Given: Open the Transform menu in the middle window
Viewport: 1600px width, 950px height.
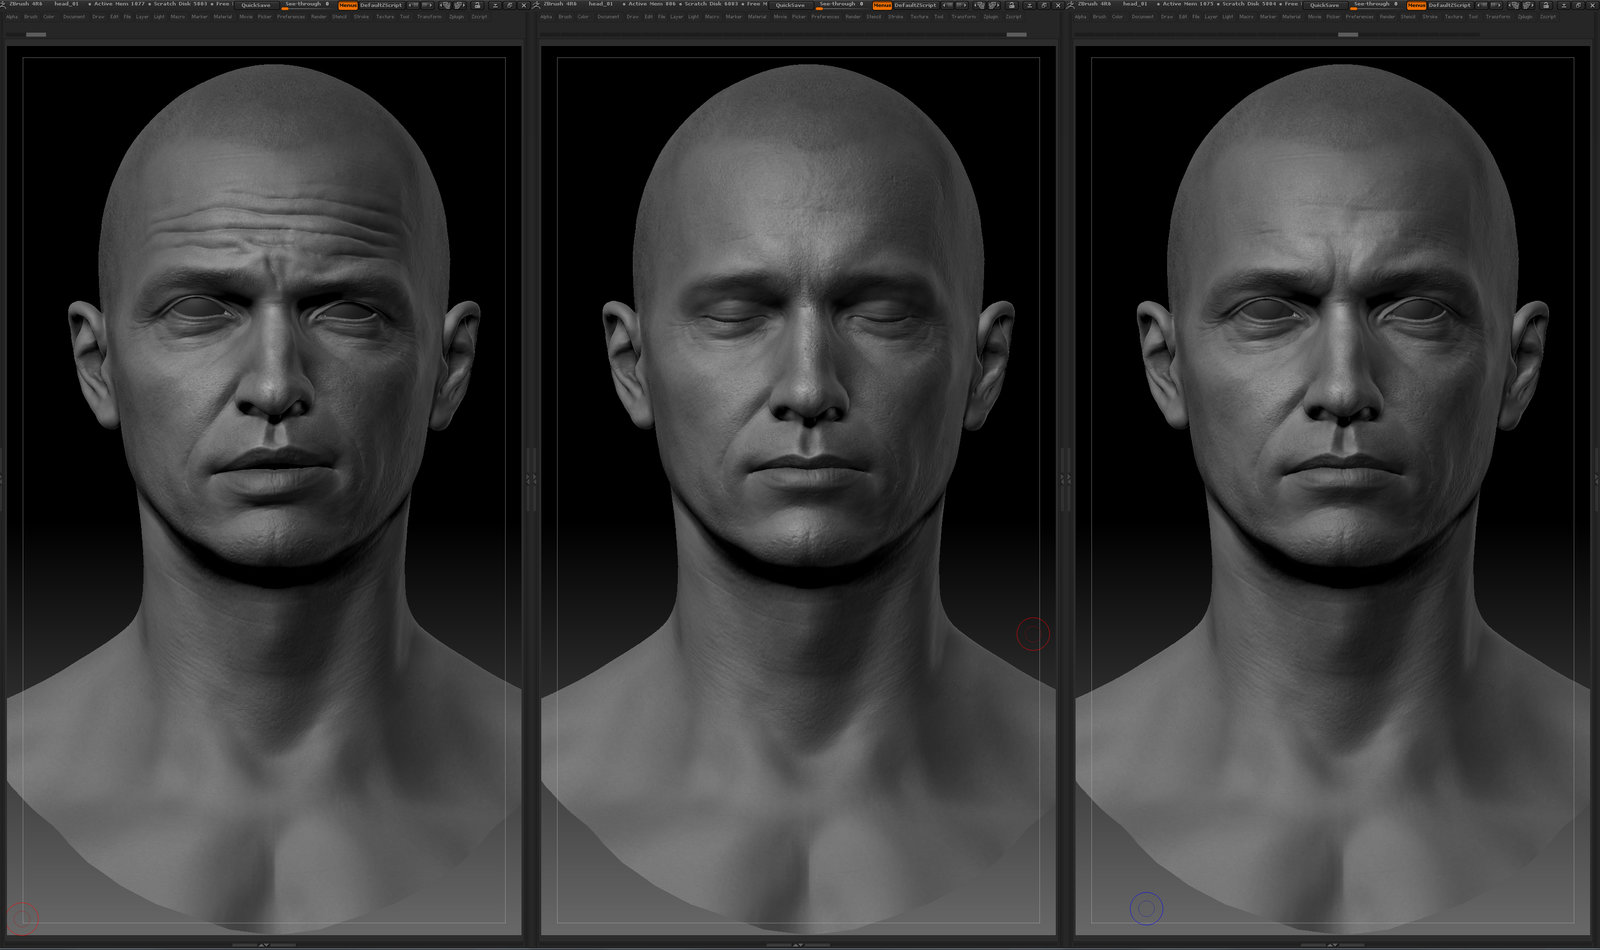Looking at the screenshot, I should point(963,17).
